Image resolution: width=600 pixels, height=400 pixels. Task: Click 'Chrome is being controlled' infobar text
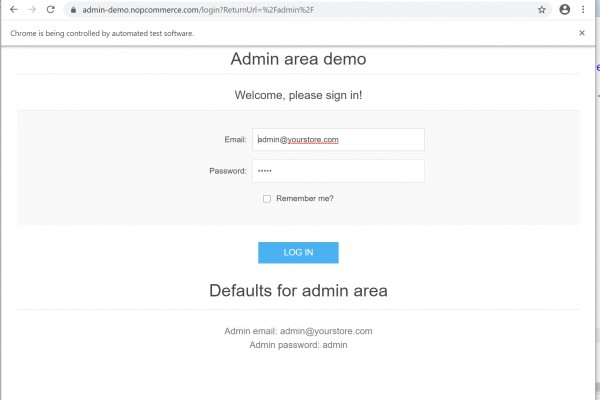pos(102,33)
